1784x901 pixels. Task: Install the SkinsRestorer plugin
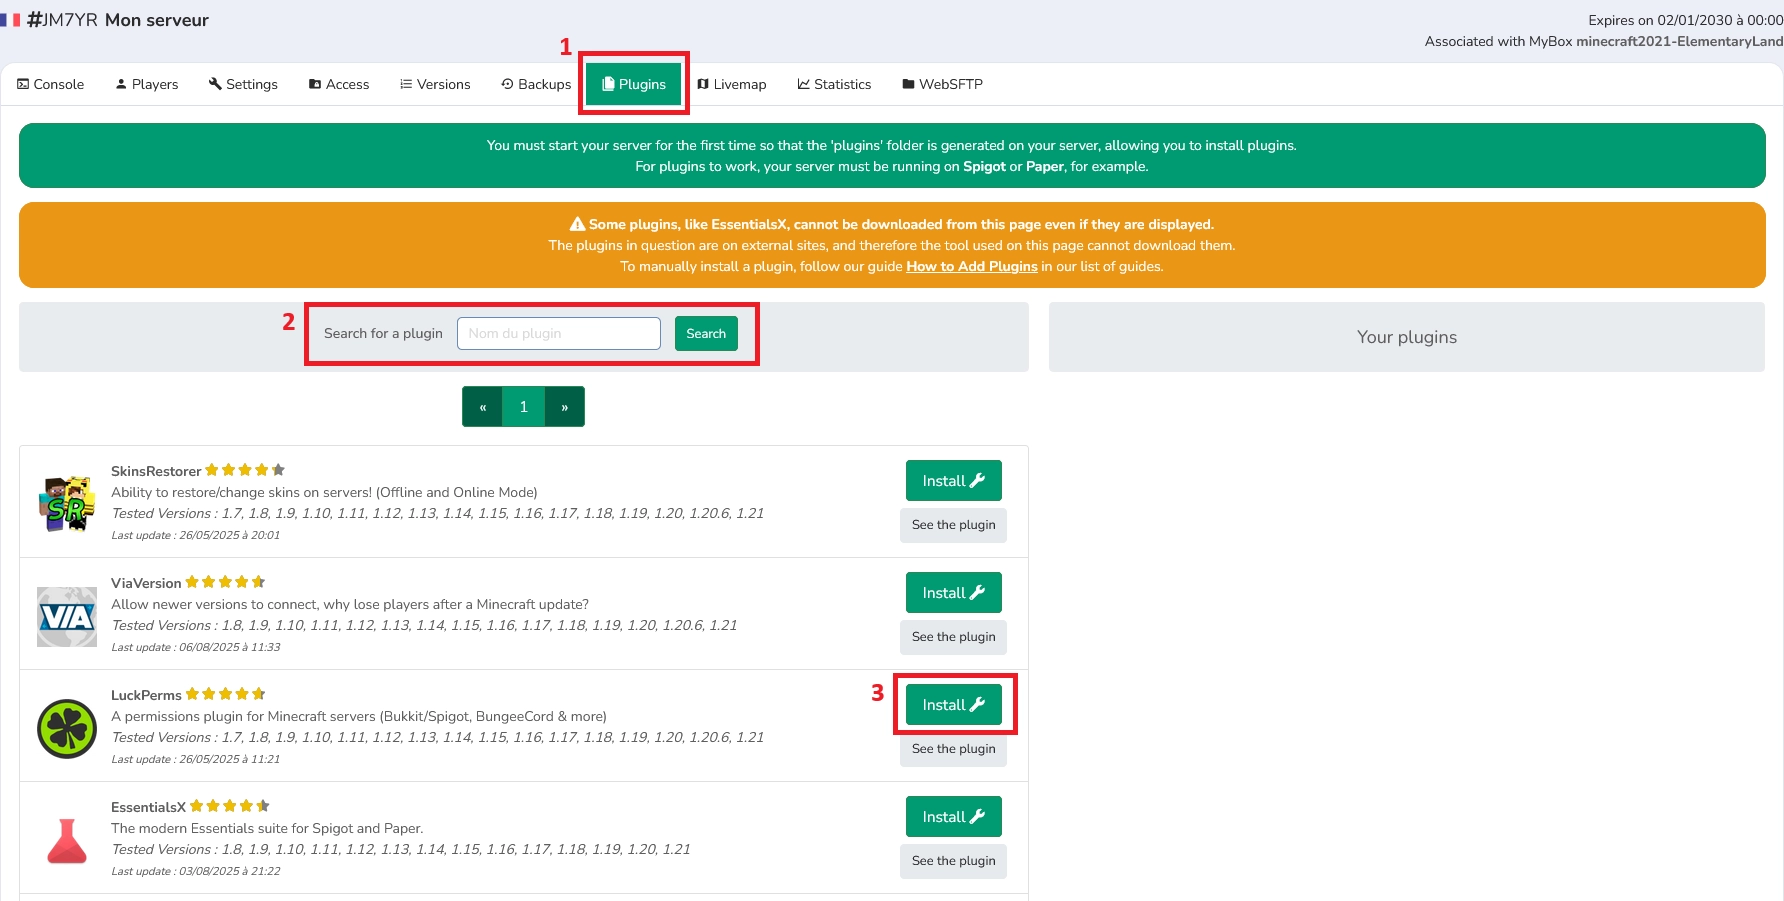tap(954, 481)
